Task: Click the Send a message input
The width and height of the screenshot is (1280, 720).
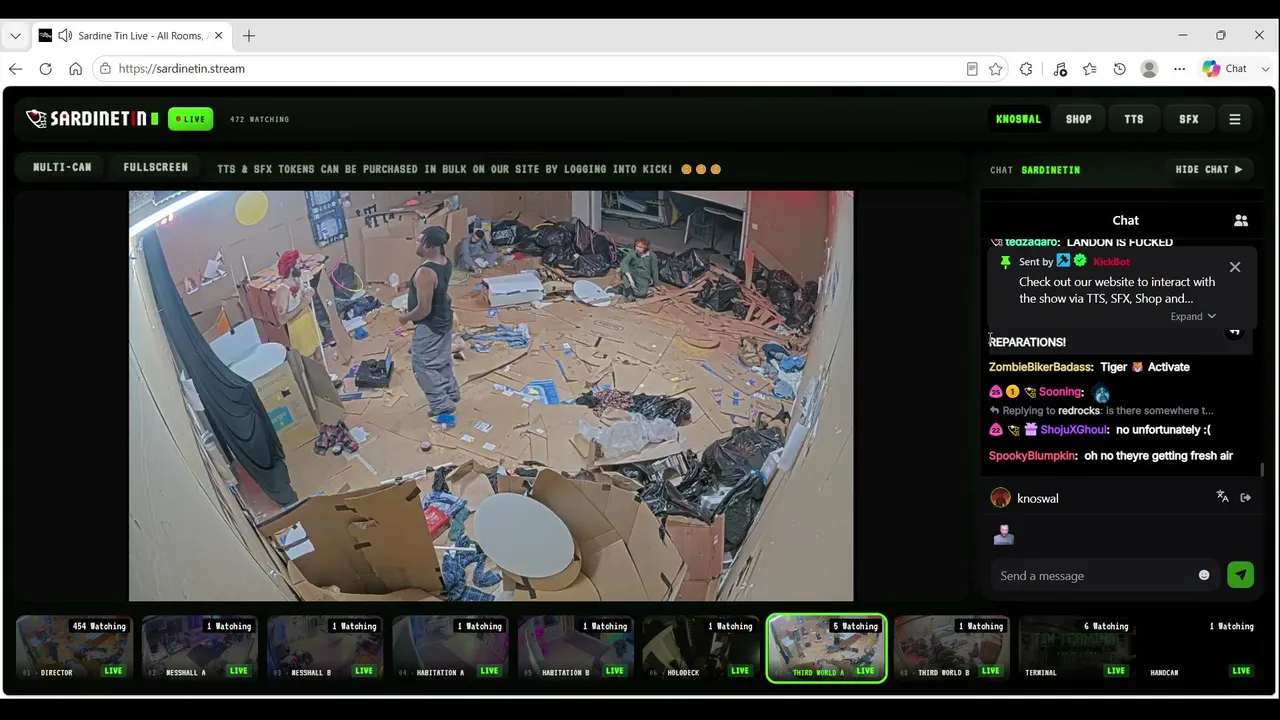Action: click(x=1095, y=576)
